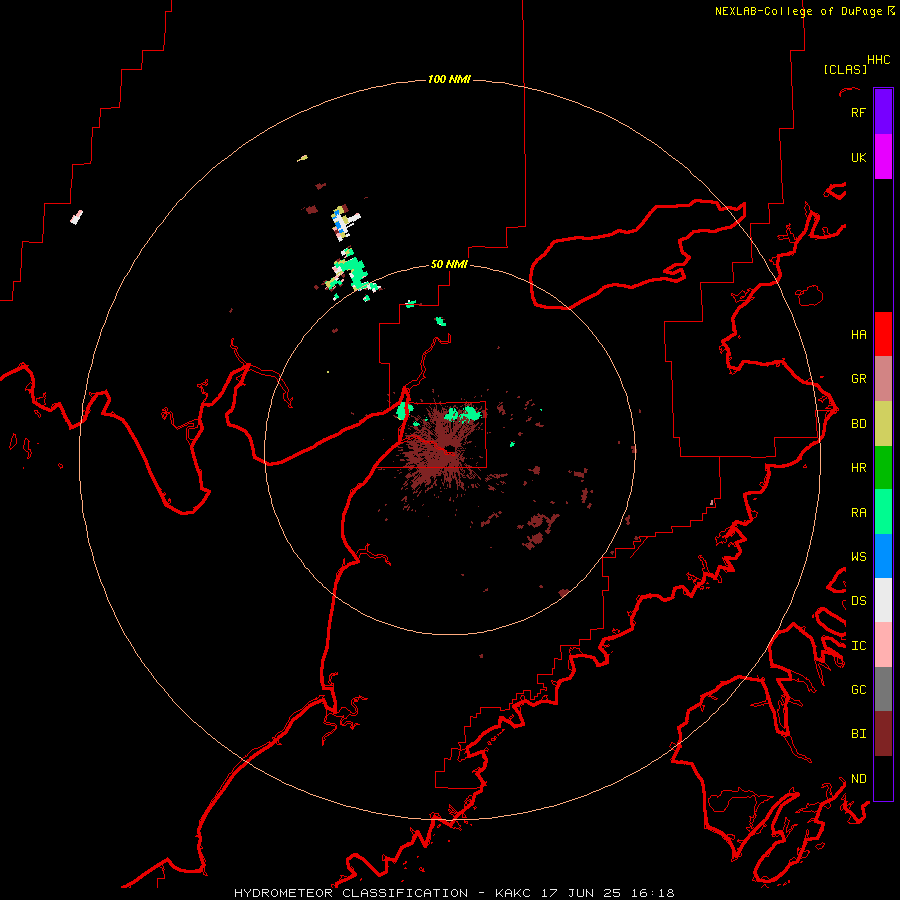The width and height of the screenshot is (900, 900).
Task: Click the 'ND' legend label
Action: [858, 779]
